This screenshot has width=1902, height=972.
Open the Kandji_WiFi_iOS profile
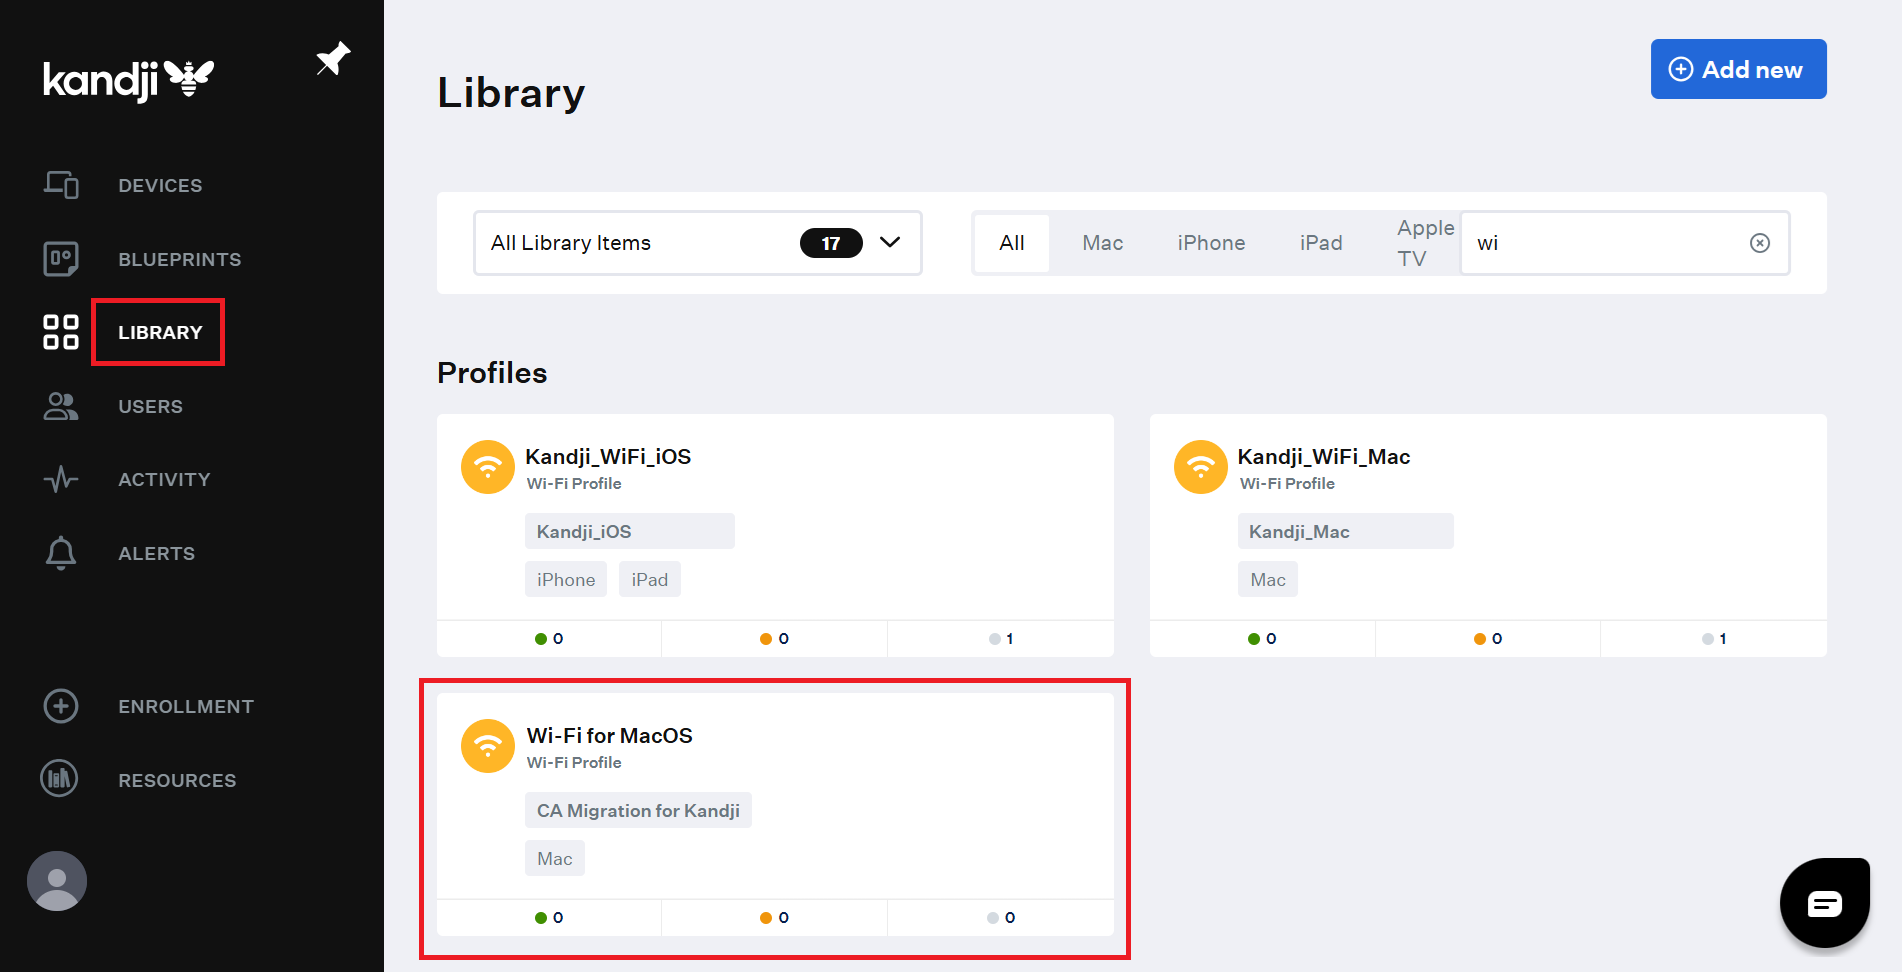coord(608,457)
